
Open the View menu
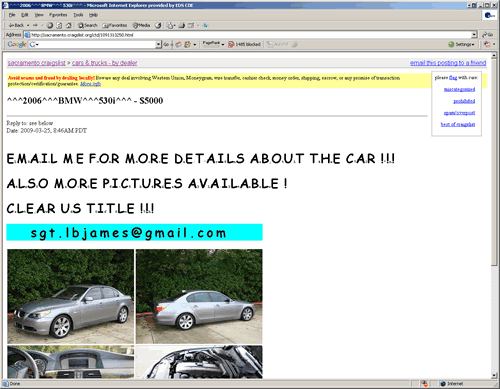(x=39, y=15)
